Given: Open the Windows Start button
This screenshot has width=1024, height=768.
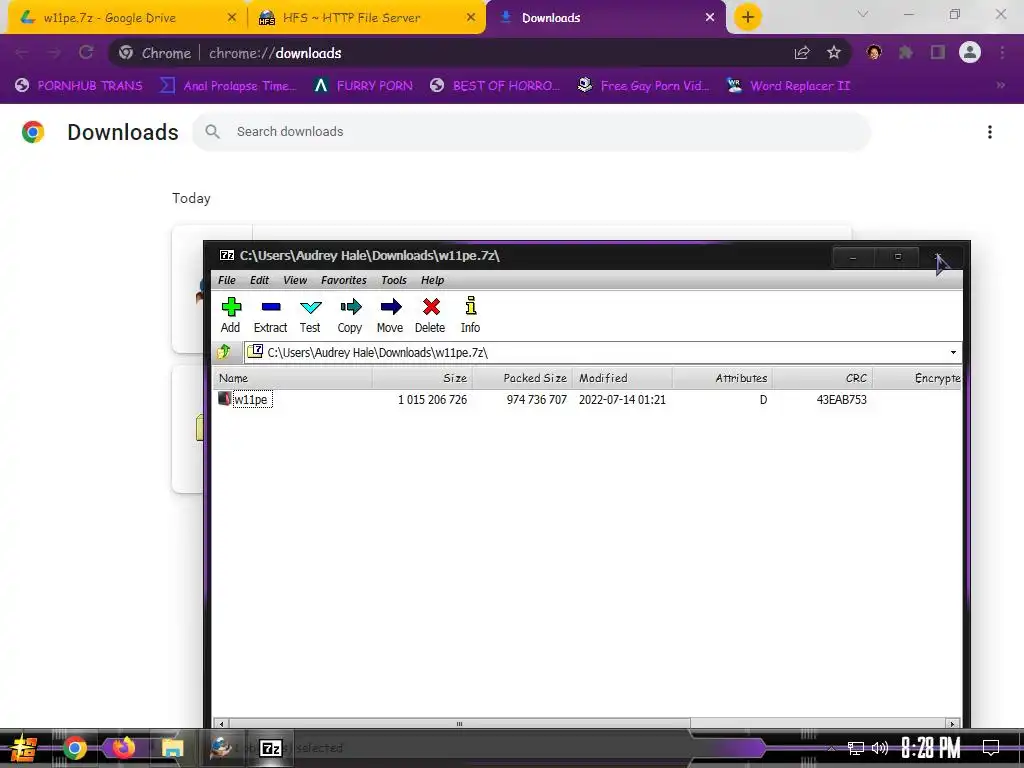Looking at the screenshot, I should 24,748.
